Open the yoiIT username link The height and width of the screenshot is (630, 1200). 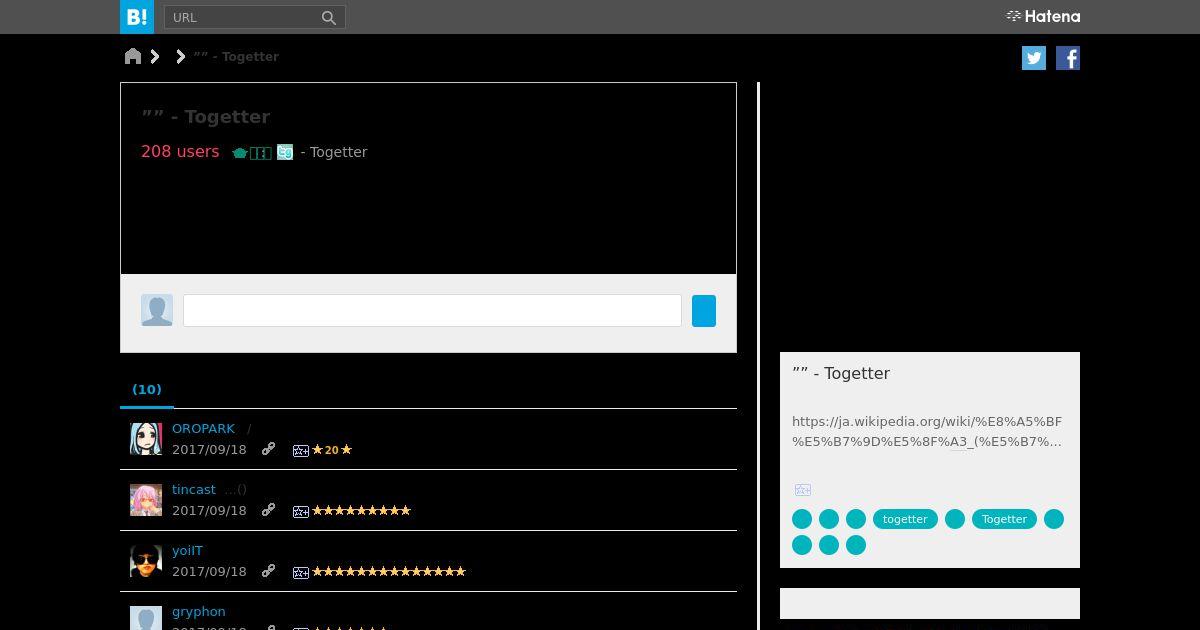[187, 550]
